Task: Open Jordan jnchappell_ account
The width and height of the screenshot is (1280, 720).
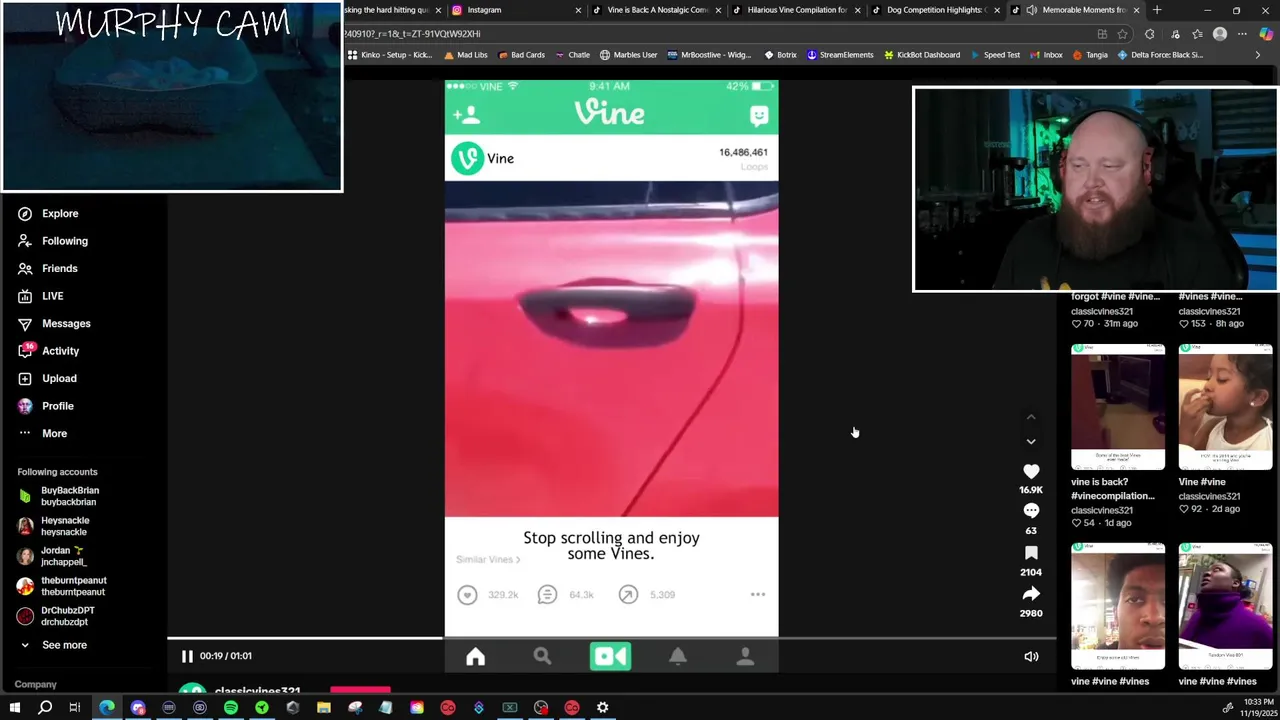Action: [x=53, y=556]
